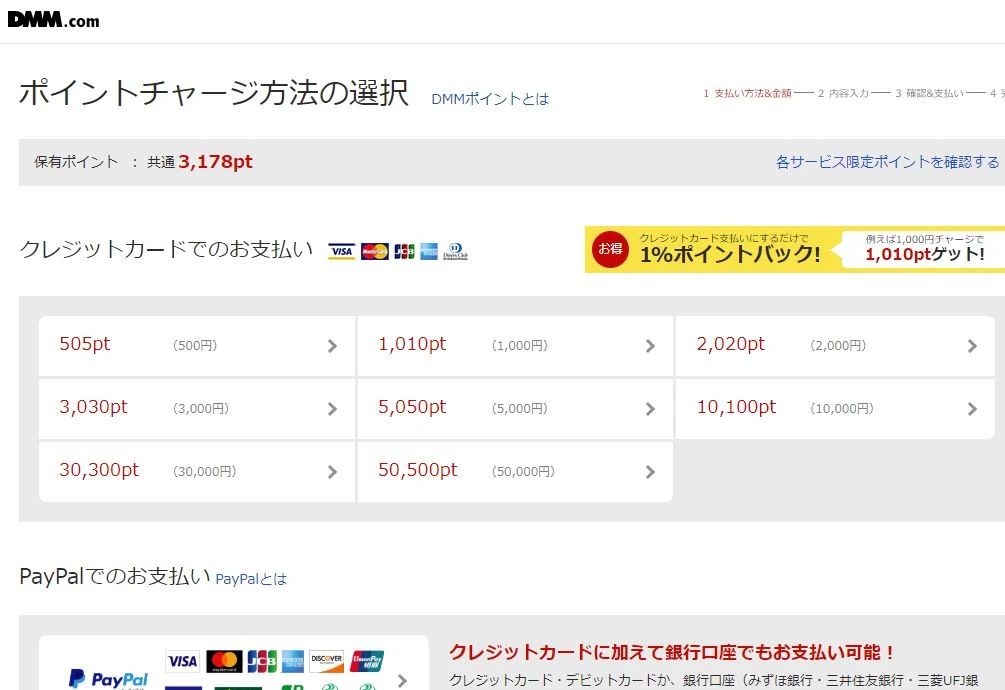
Task: Open the DMMポイントとは link
Action: pos(490,99)
